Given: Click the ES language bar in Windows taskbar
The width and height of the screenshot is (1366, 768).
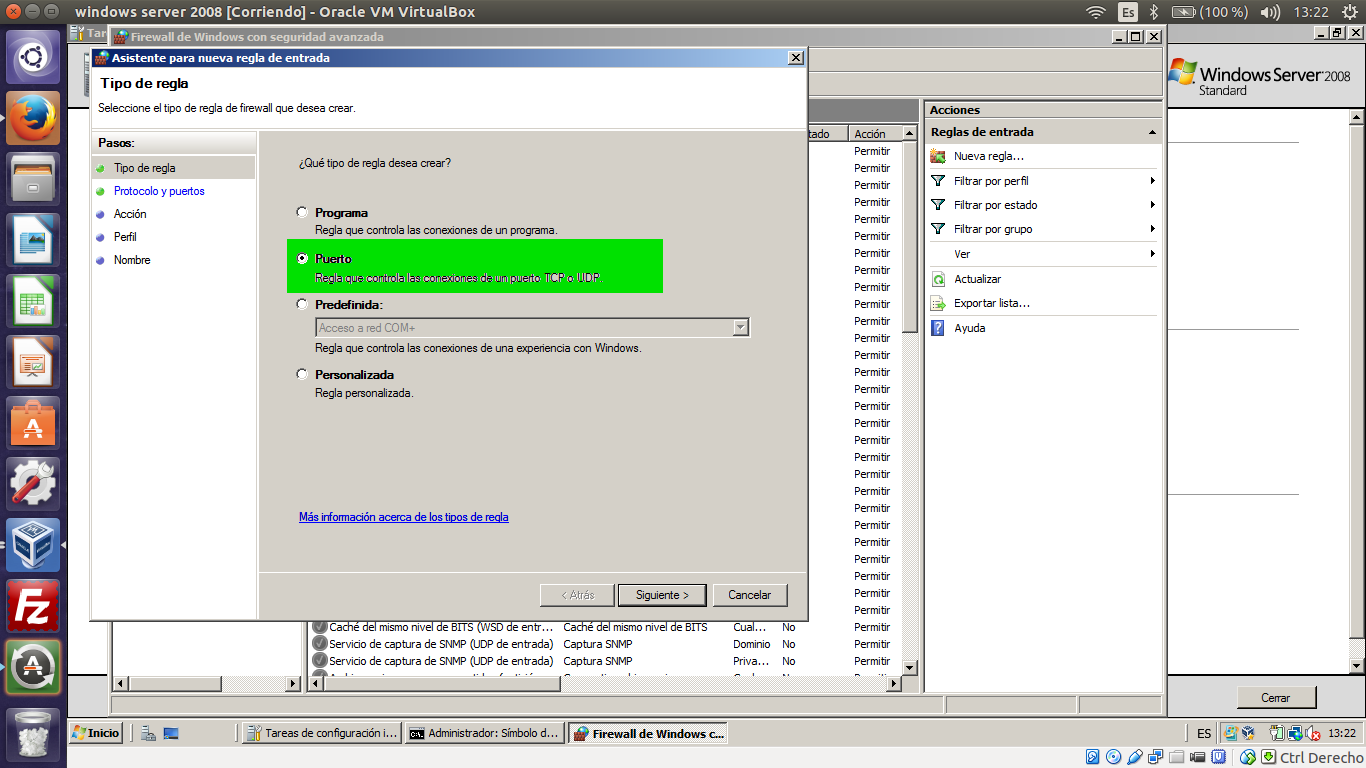Looking at the screenshot, I should point(1204,733).
